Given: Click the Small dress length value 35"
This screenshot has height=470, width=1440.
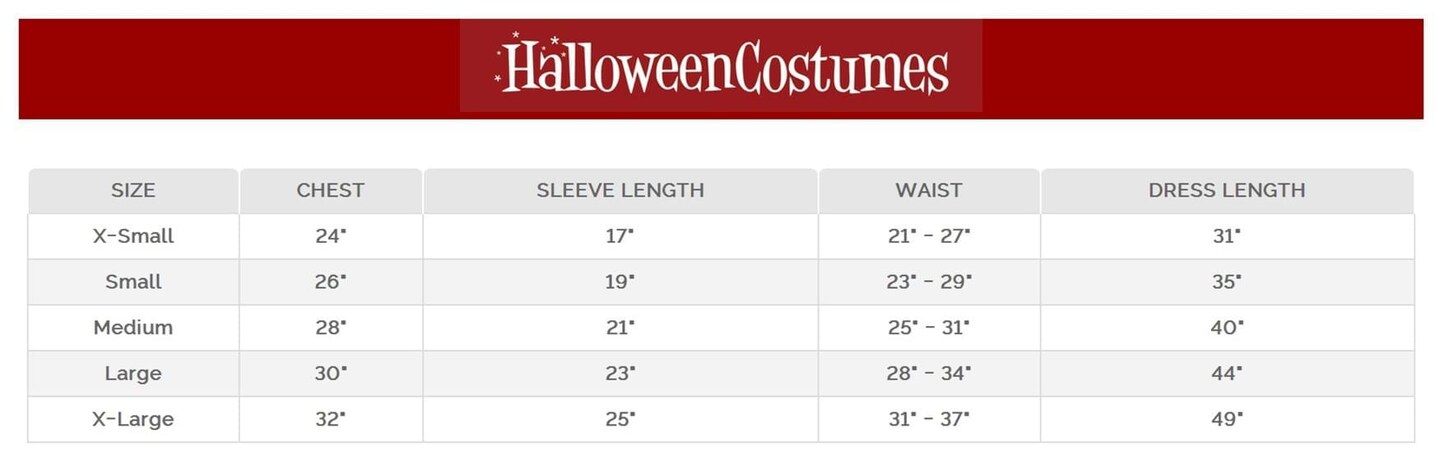Looking at the screenshot, I should coord(1226,282).
